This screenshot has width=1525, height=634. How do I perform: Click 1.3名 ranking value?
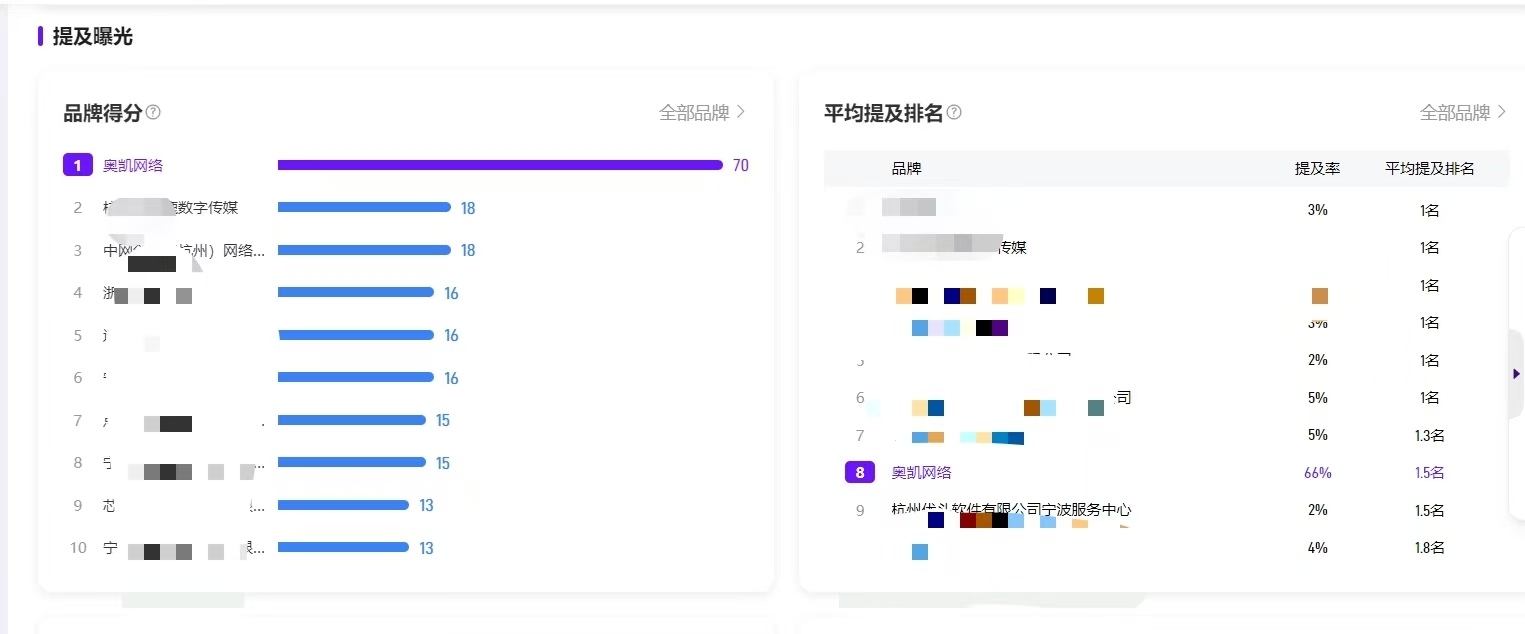[x=1430, y=435]
